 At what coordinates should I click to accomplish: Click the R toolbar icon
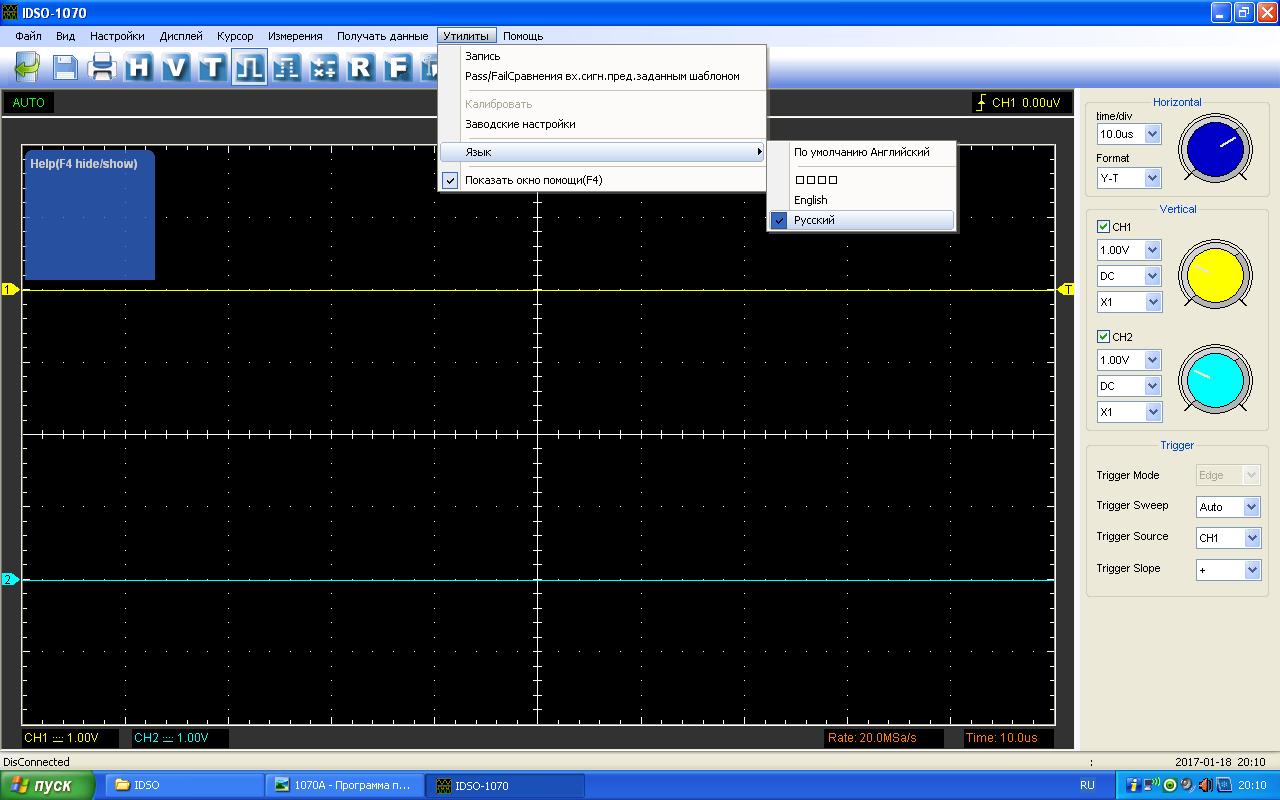[360, 67]
